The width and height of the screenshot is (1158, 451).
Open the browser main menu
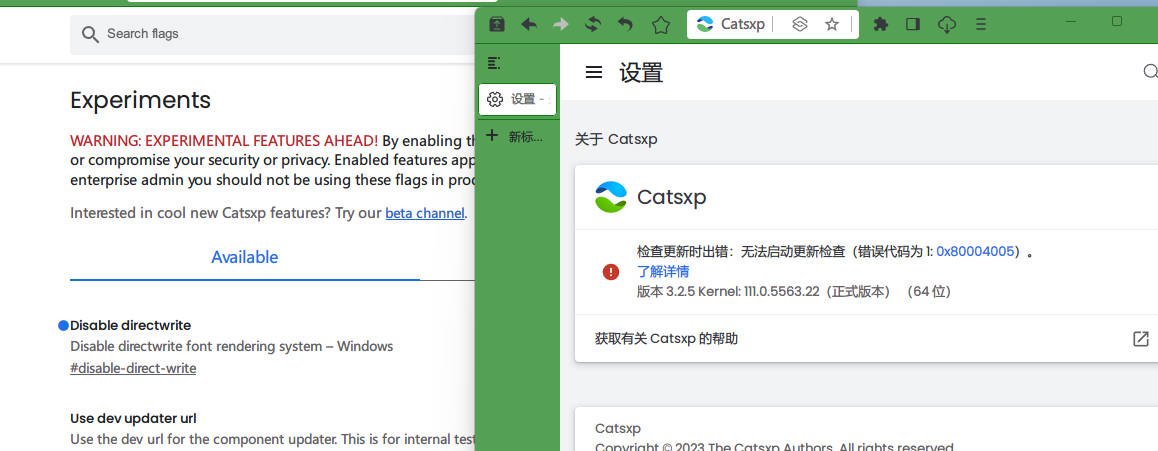pos(981,25)
